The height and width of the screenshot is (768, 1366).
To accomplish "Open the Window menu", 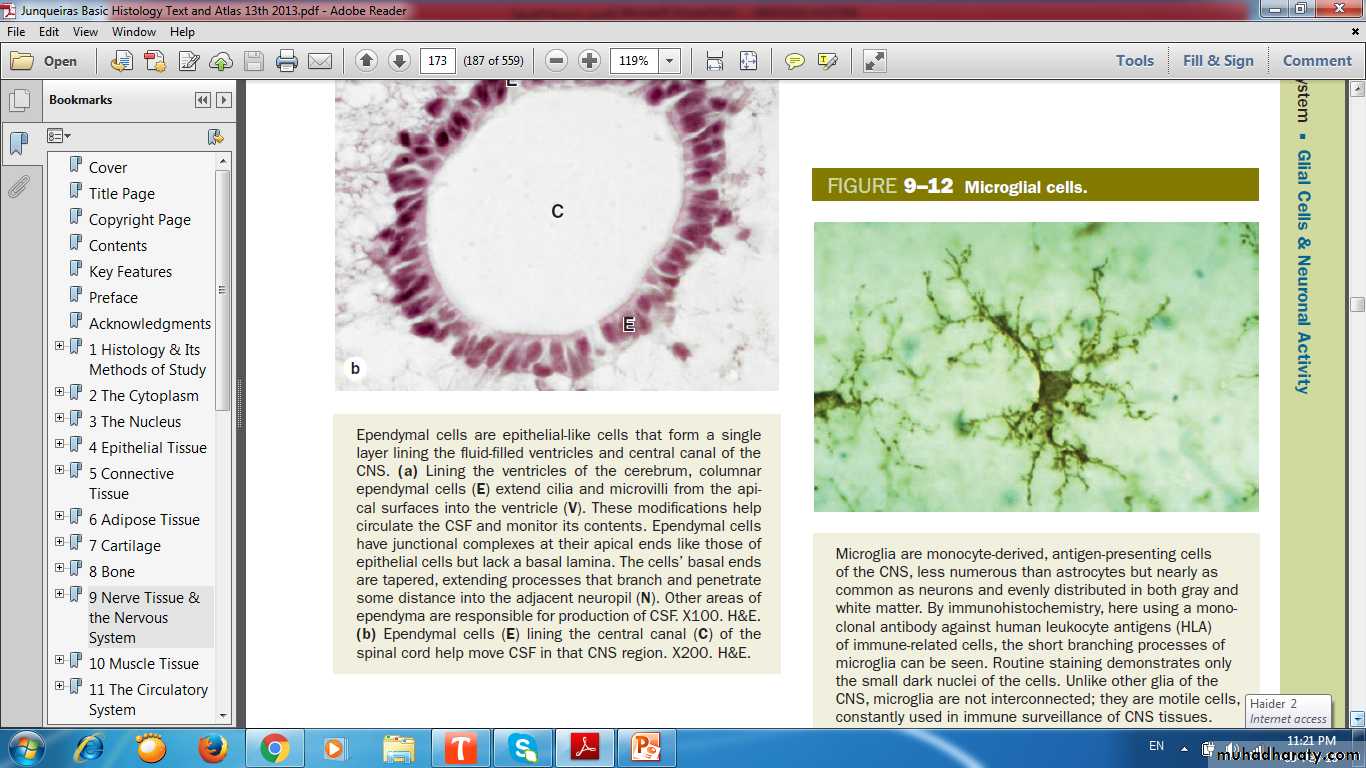I will 133,32.
